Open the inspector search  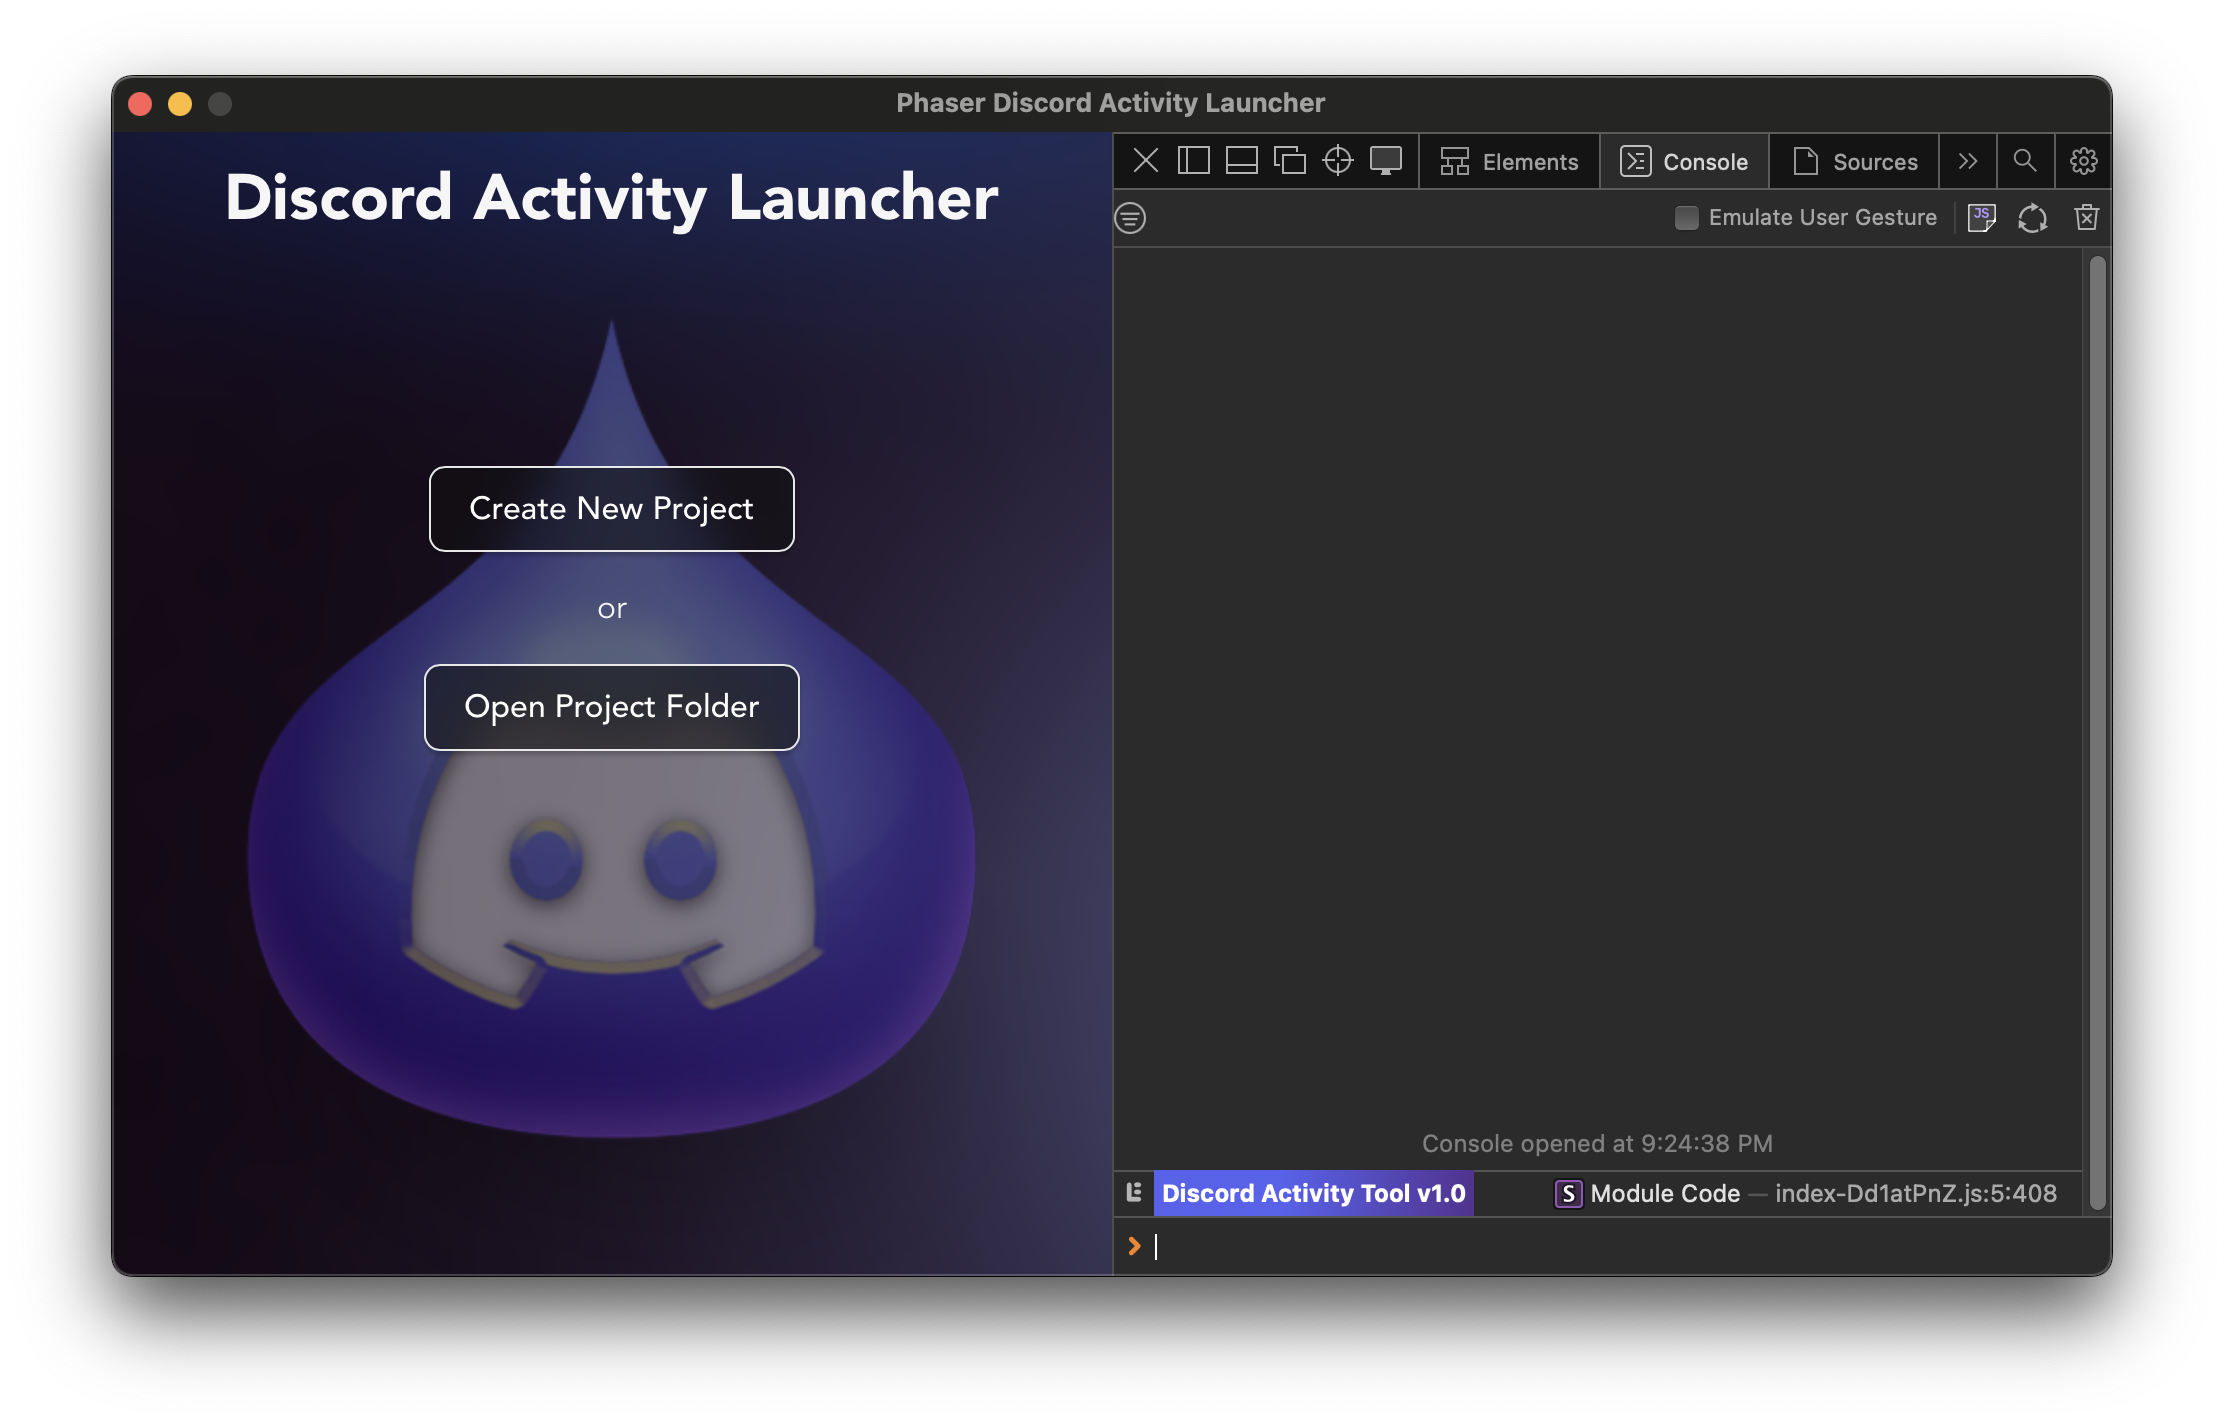2025,161
